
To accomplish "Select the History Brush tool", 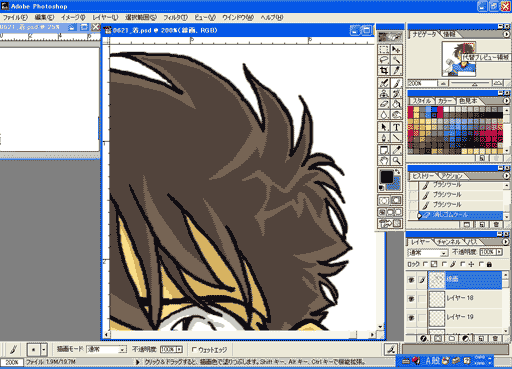I will point(396,93).
